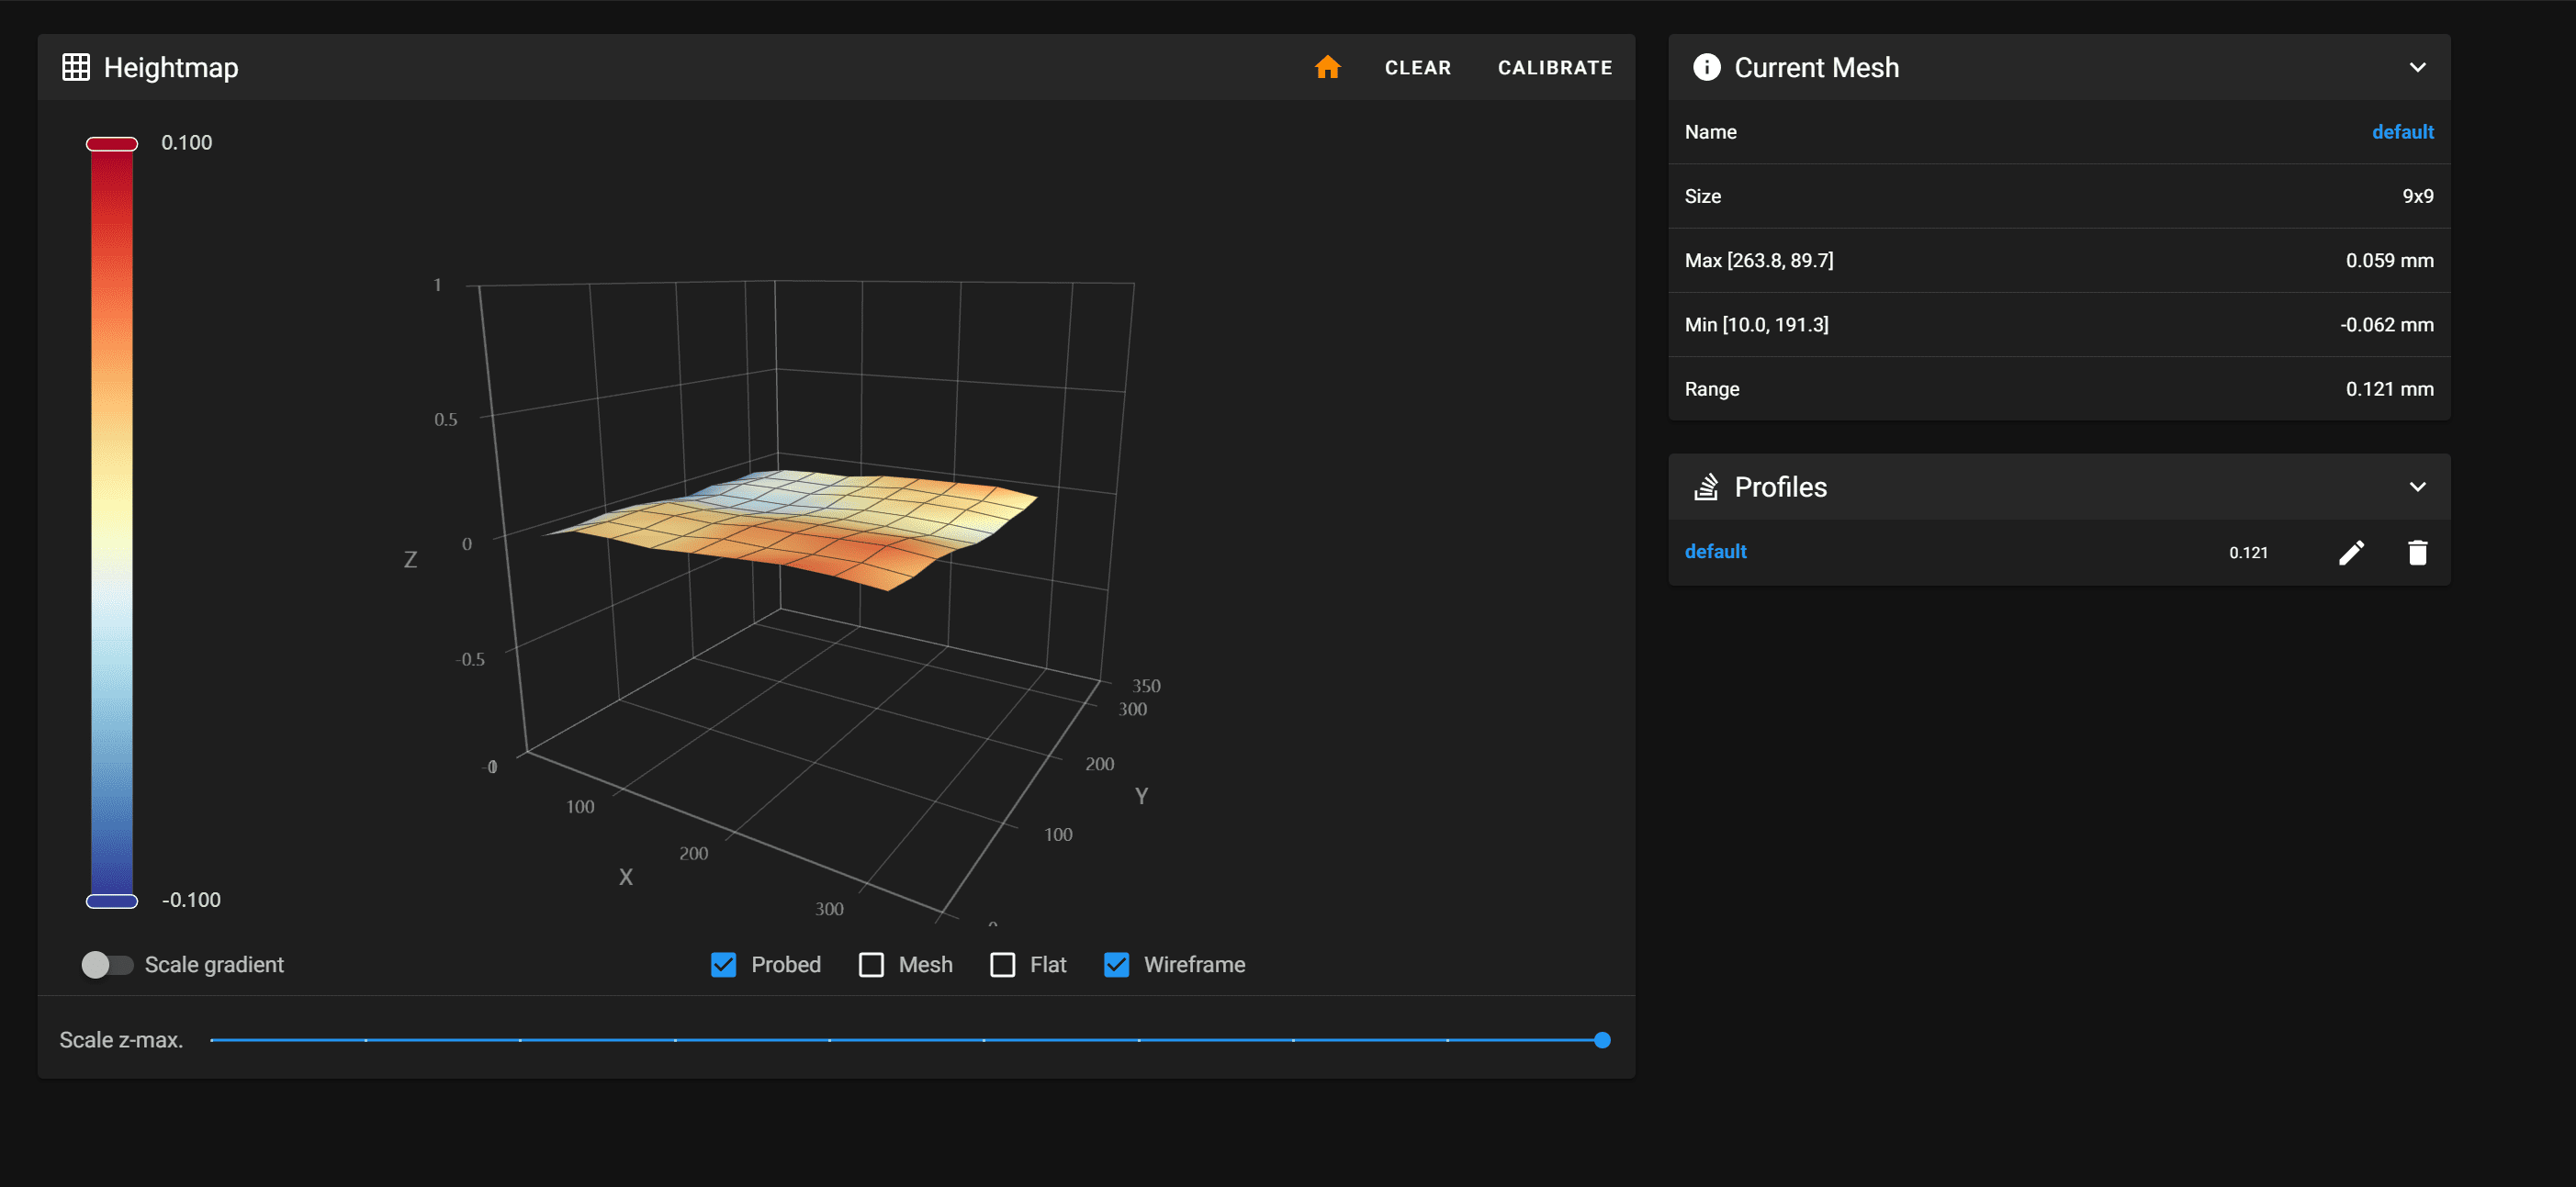This screenshot has width=2576, height=1187.
Task: Click the Profiles stack icon
Action: [x=1706, y=487]
